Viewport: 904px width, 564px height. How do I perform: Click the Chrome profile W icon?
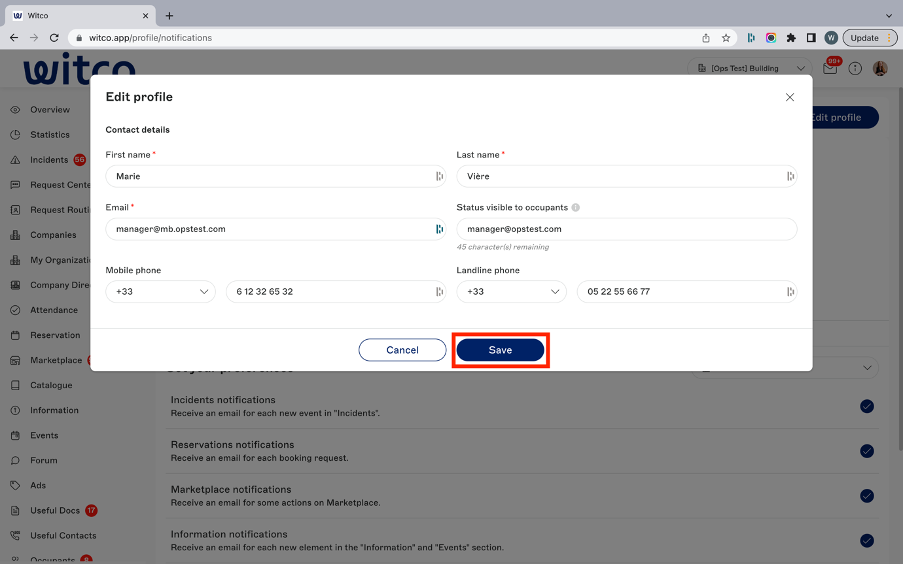point(831,38)
